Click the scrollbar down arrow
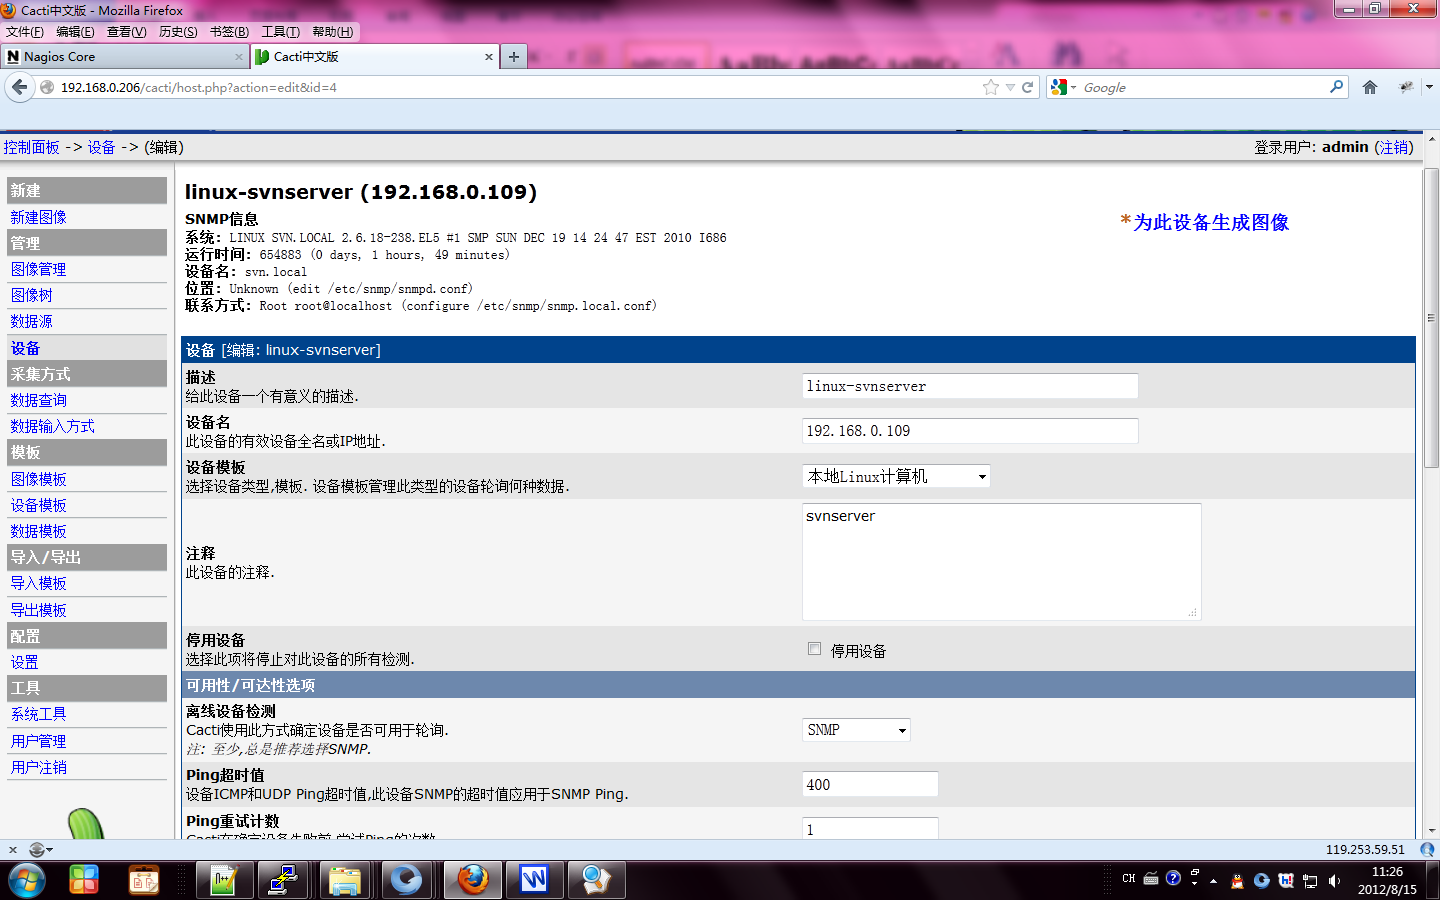Screen dimensions: 1440x900 point(1431,830)
